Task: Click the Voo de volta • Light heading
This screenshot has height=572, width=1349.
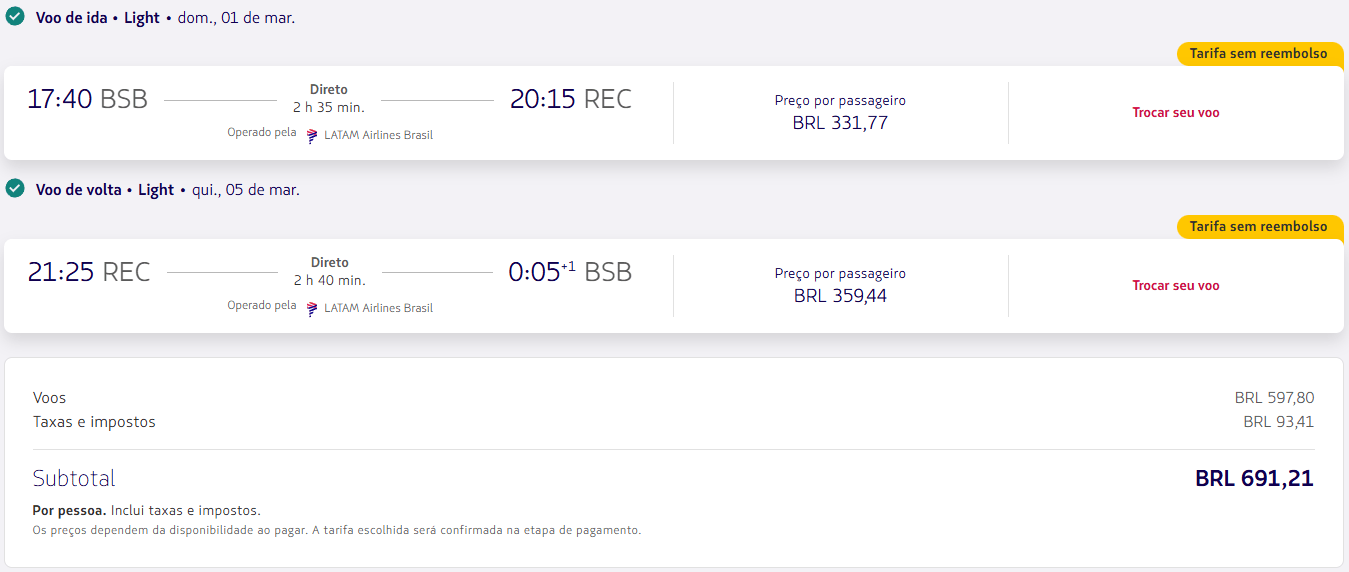Action: tap(105, 190)
